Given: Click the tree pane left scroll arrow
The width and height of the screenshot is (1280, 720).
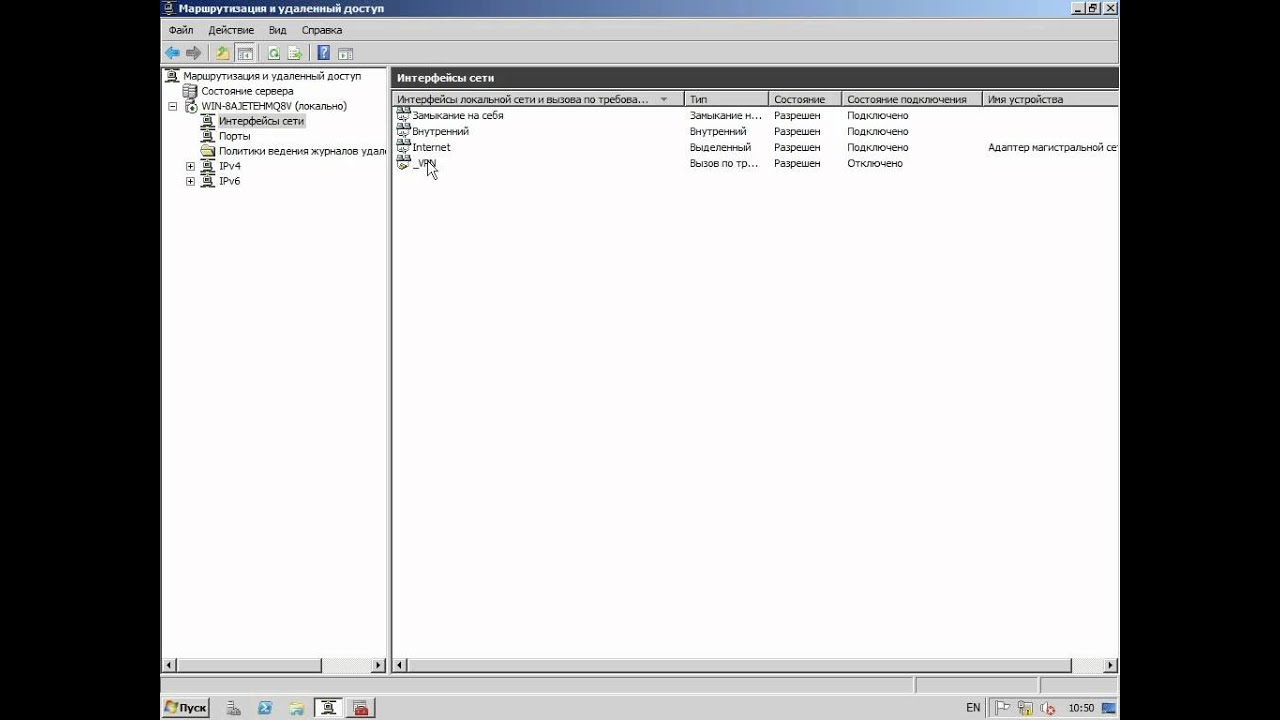Looking at the screenshot, I should point(169,665).
